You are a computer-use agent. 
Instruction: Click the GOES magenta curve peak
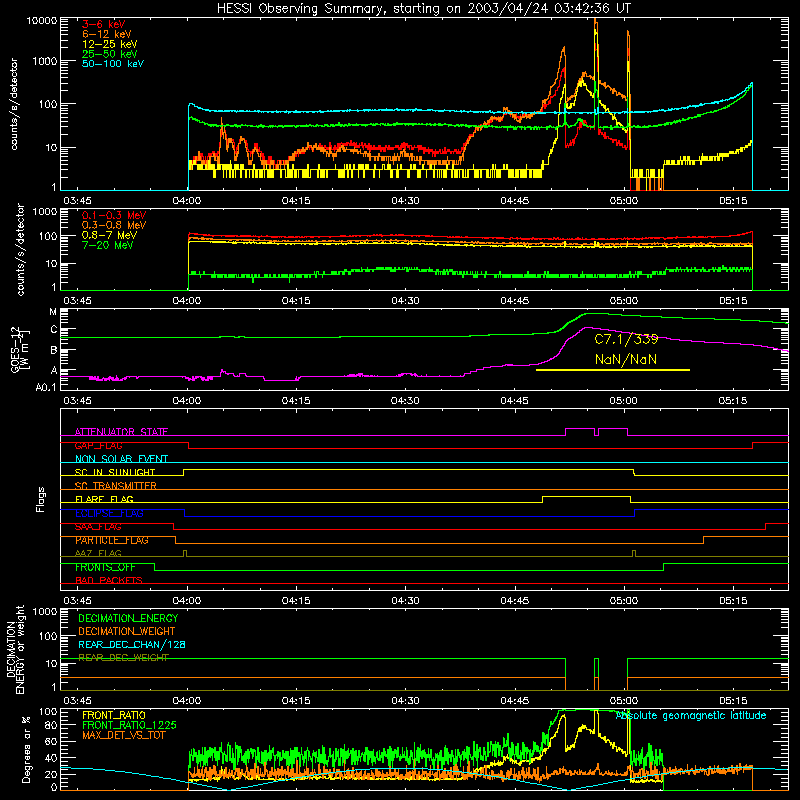click(x=588, y=328)
